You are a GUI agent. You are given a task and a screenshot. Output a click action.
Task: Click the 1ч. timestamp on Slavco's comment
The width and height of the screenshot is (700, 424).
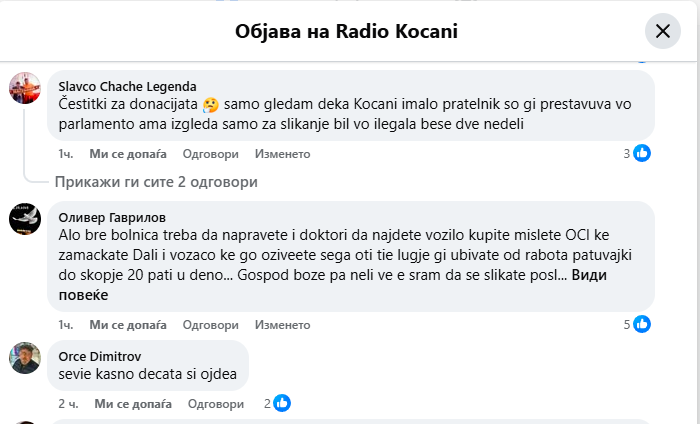tap(66, 154)
